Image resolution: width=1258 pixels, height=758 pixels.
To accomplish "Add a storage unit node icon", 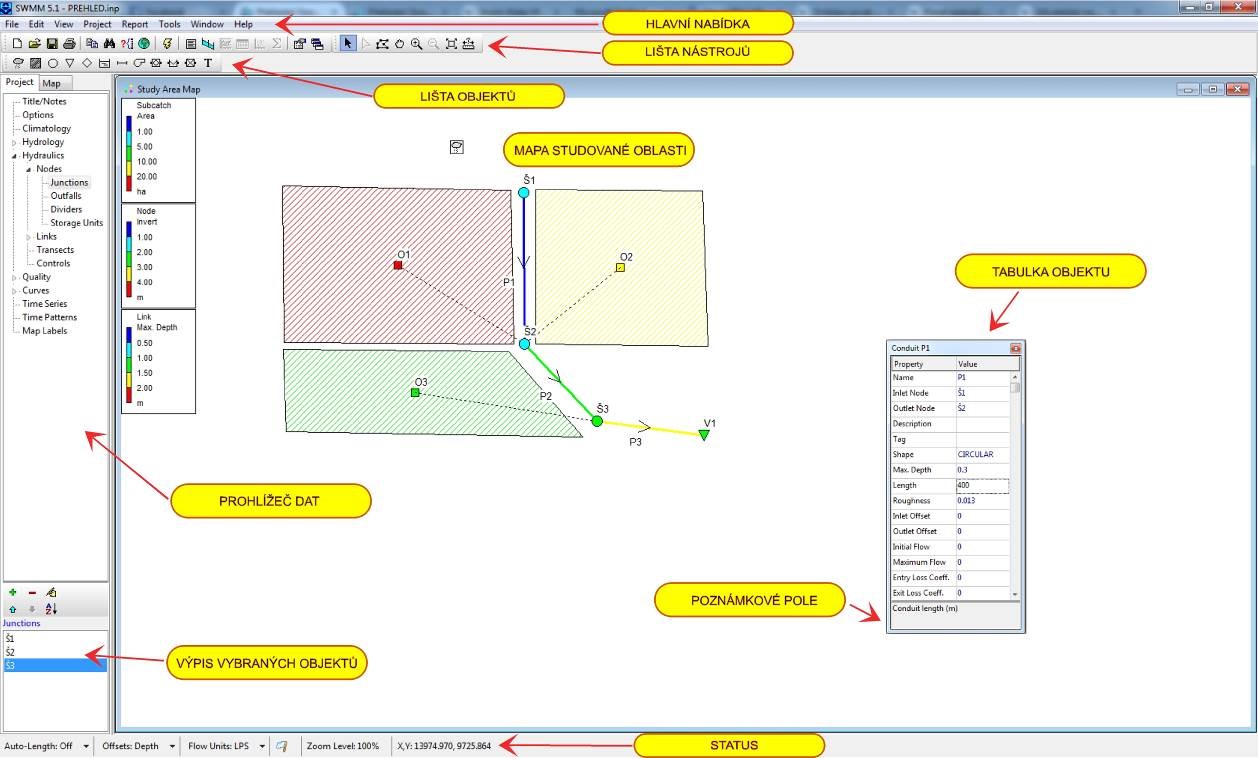I will [x=104, y=63].
